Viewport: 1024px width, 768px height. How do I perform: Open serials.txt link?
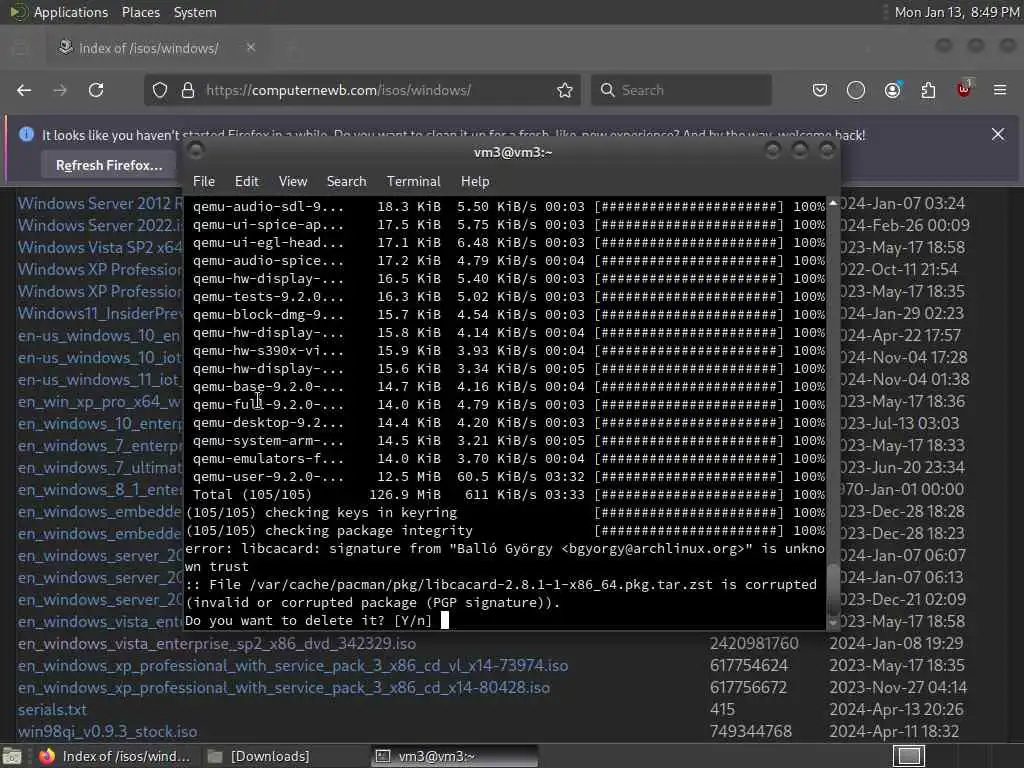coord(52,710)
